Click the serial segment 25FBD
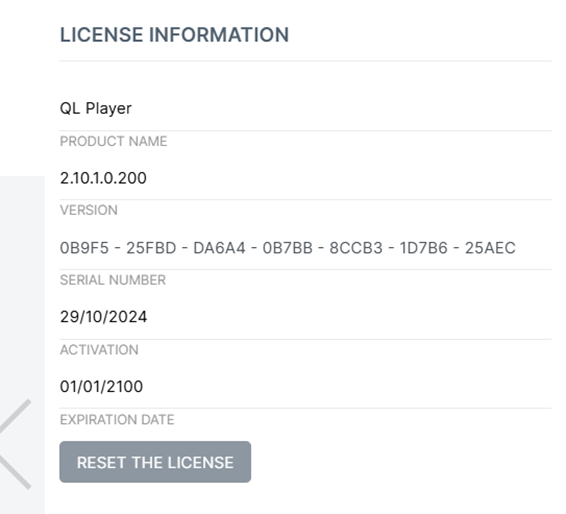The width and height of the screenshot is (566, 514). [x=151, y=248]
